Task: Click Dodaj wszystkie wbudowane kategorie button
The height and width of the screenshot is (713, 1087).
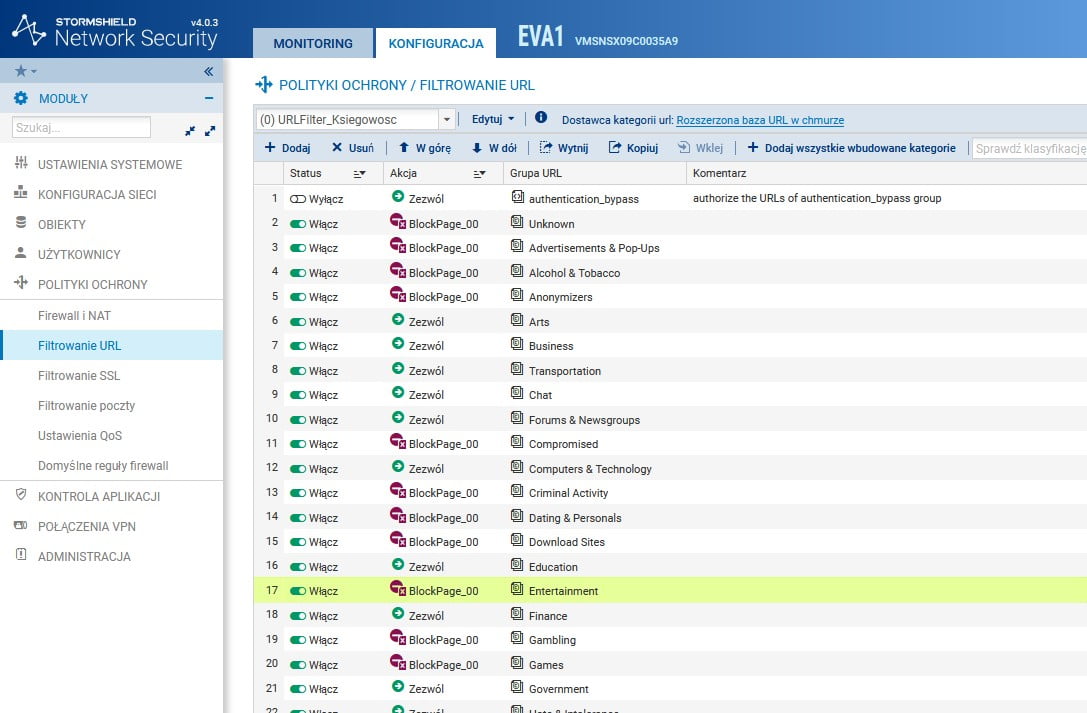Action: (x=851, y=148)
